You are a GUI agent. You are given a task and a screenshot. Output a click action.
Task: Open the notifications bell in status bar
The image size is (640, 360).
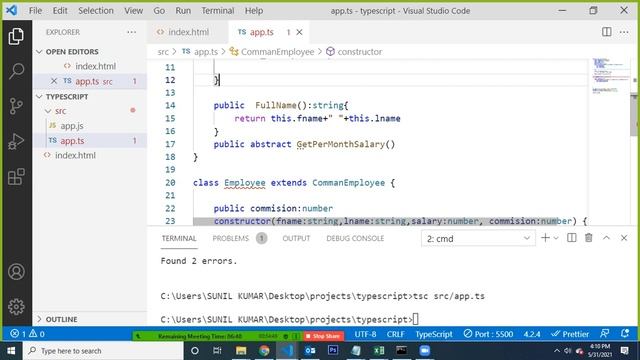pos(624,333)
